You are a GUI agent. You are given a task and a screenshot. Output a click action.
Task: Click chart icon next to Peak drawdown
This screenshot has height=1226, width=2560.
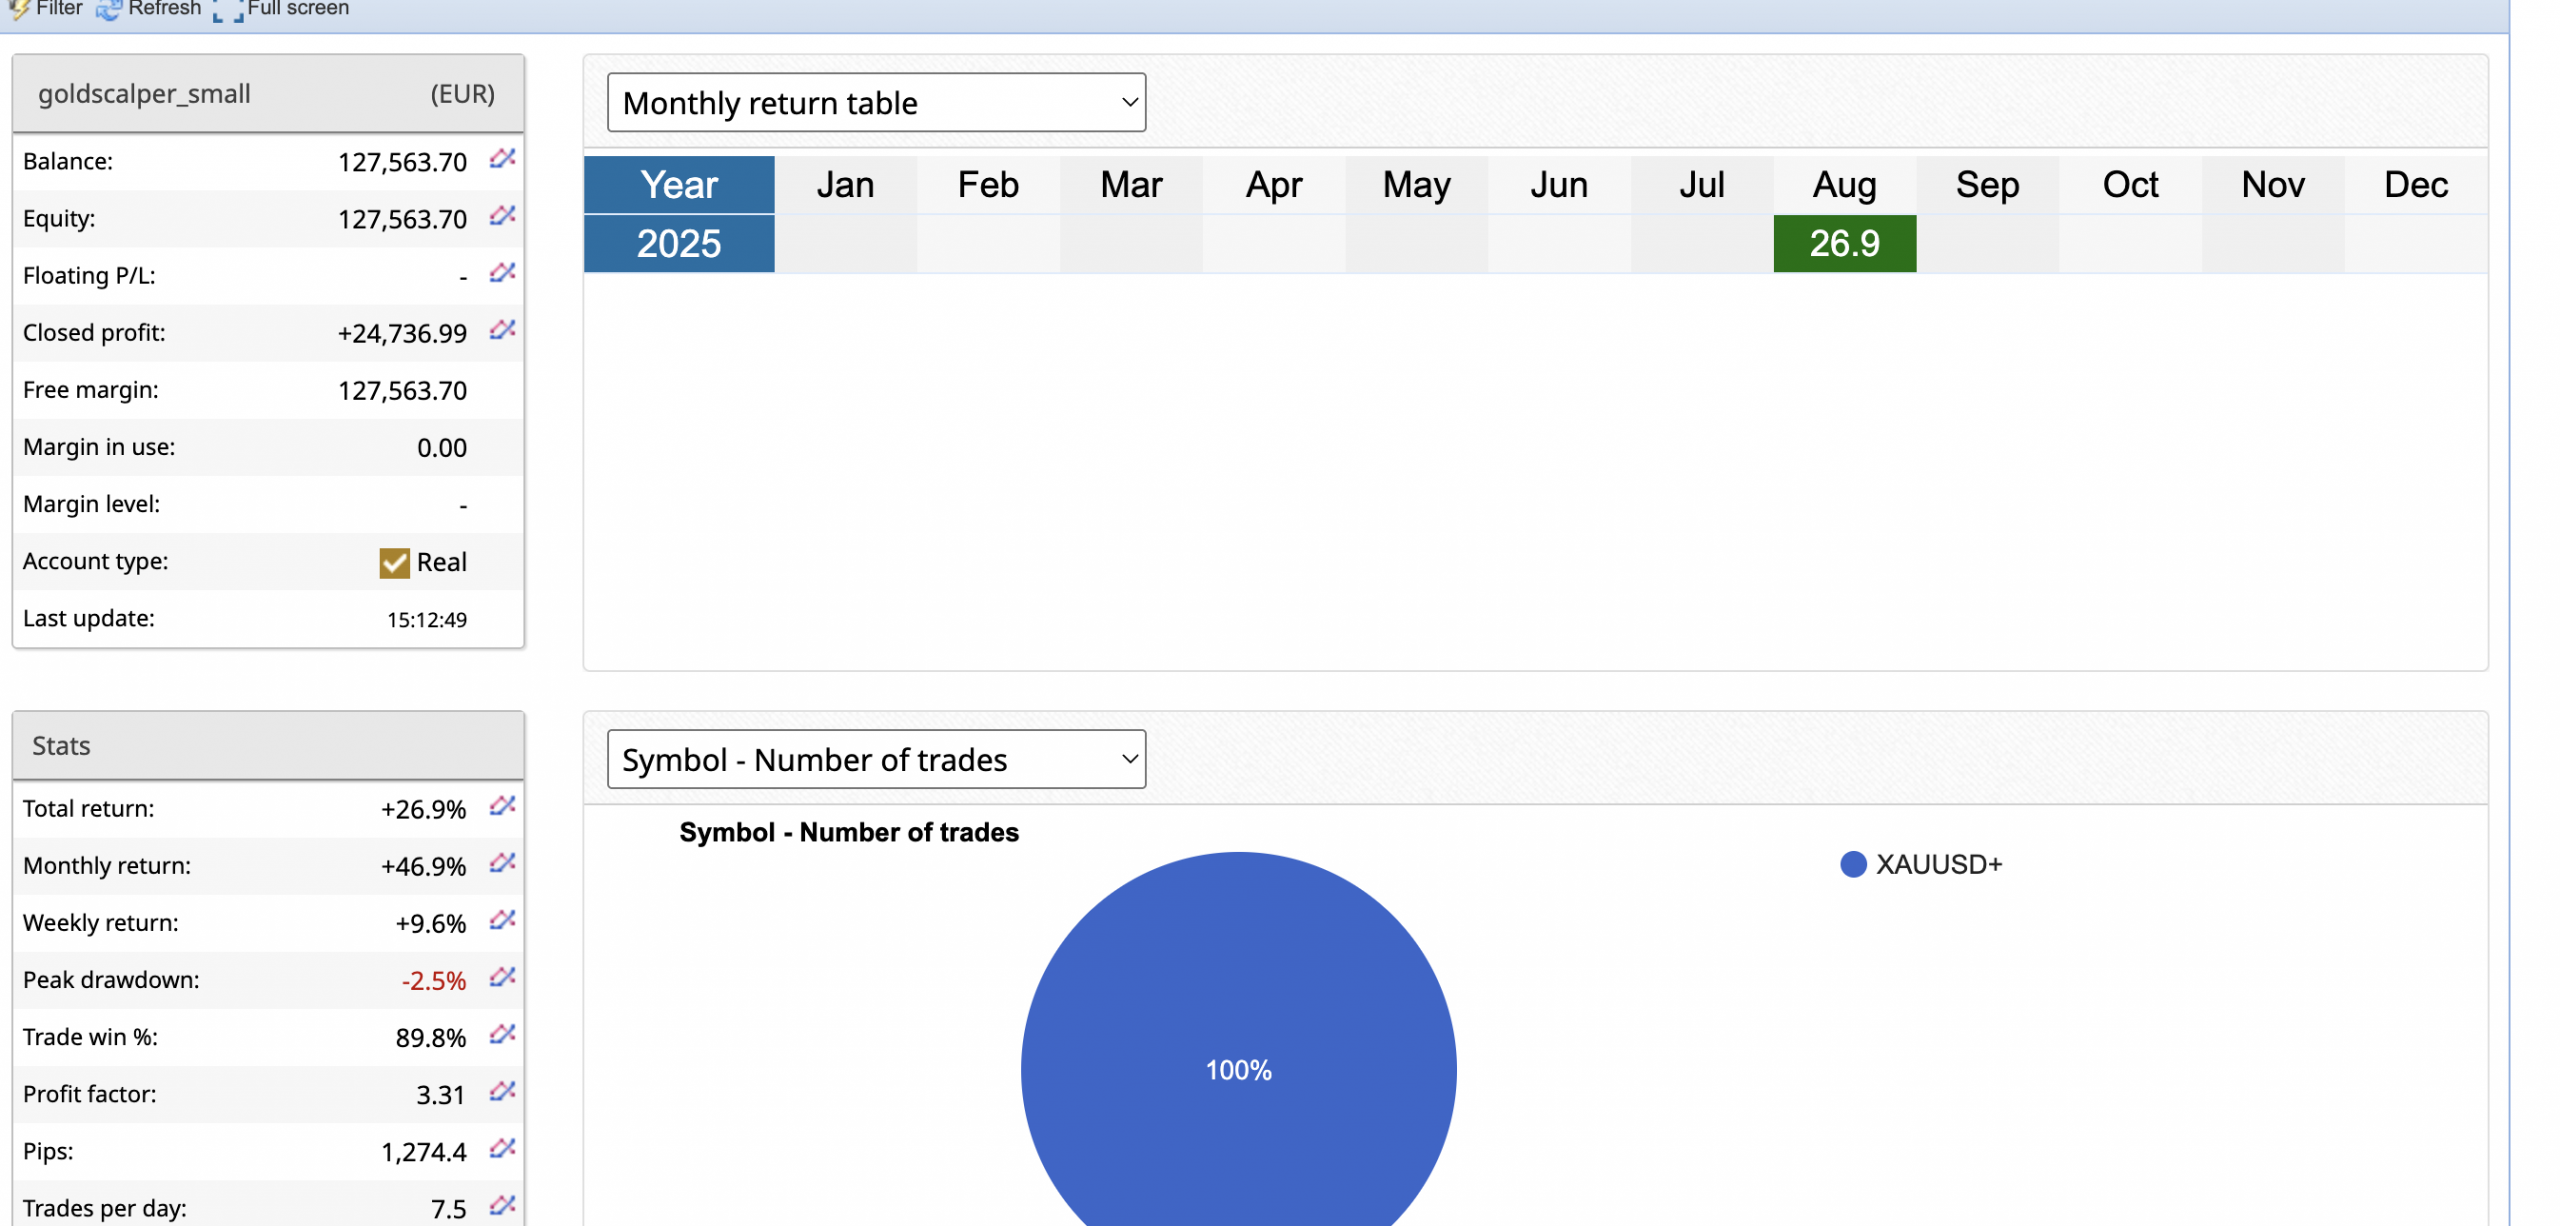502,977
